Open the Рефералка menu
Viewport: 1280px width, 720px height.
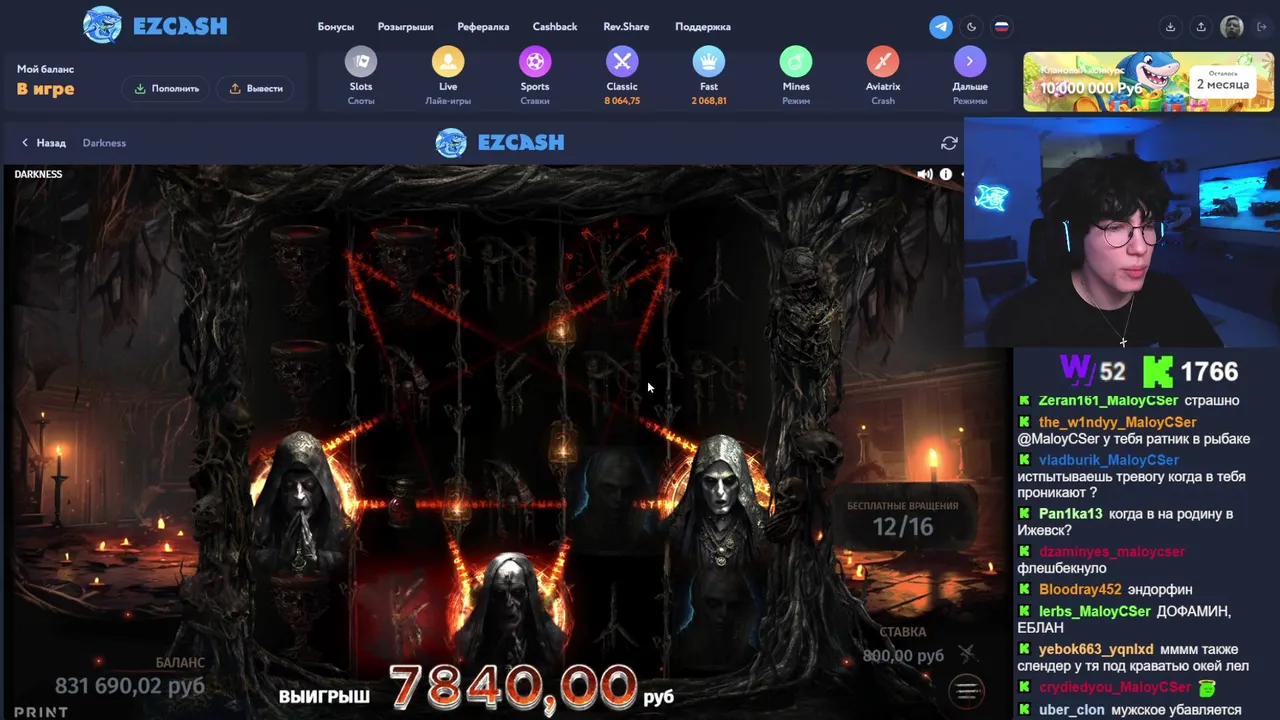(483, 27)
